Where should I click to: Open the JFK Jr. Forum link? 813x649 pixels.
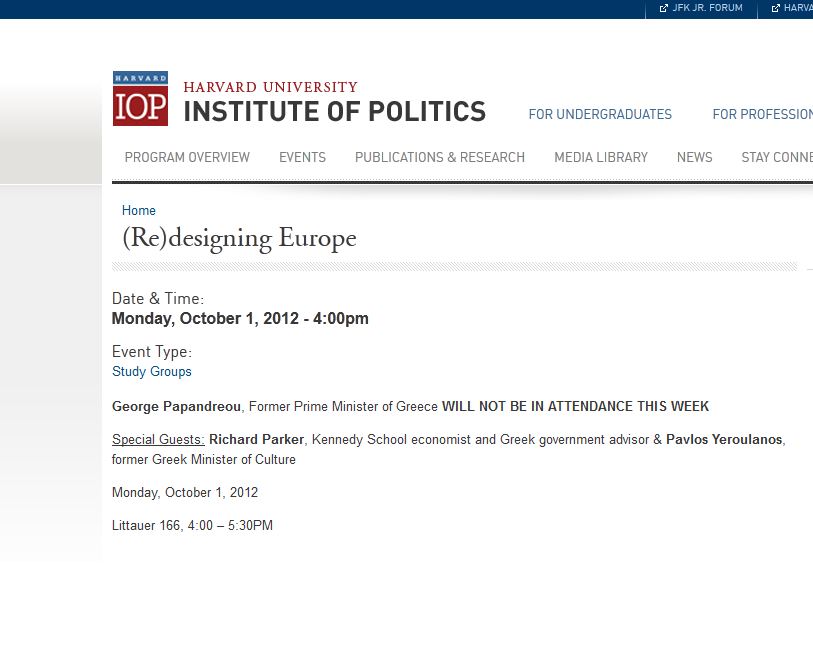pyautogui.click(x=708, y=8)
